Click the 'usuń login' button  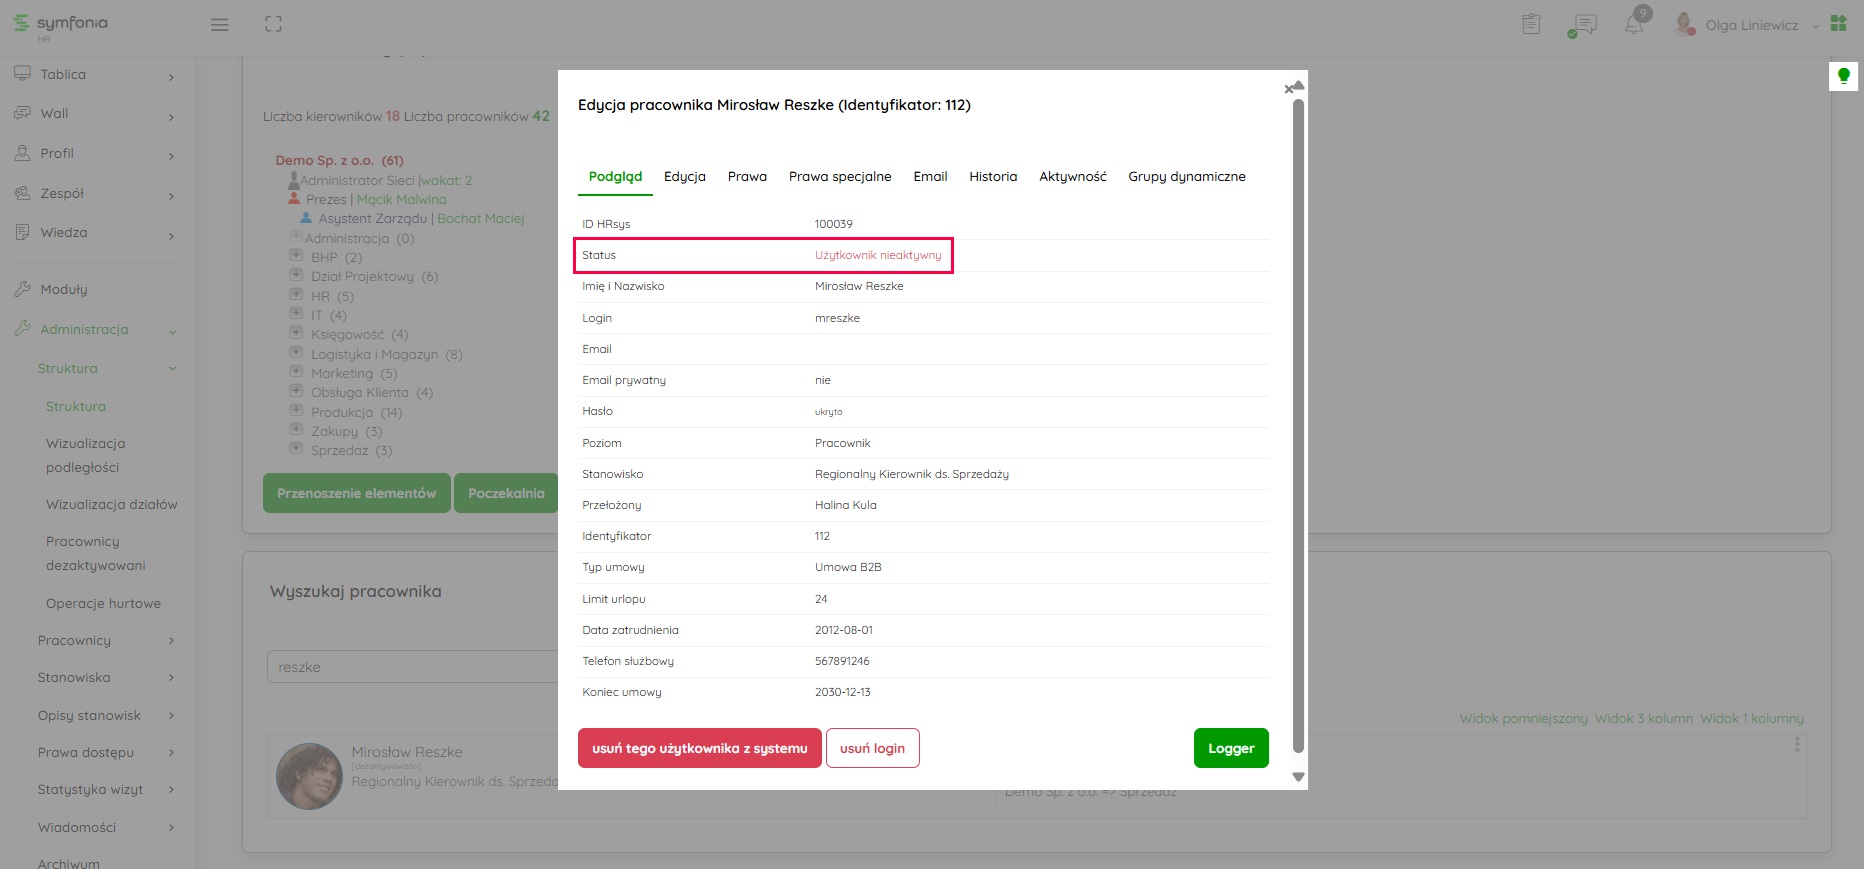click(x=872, y=748)
